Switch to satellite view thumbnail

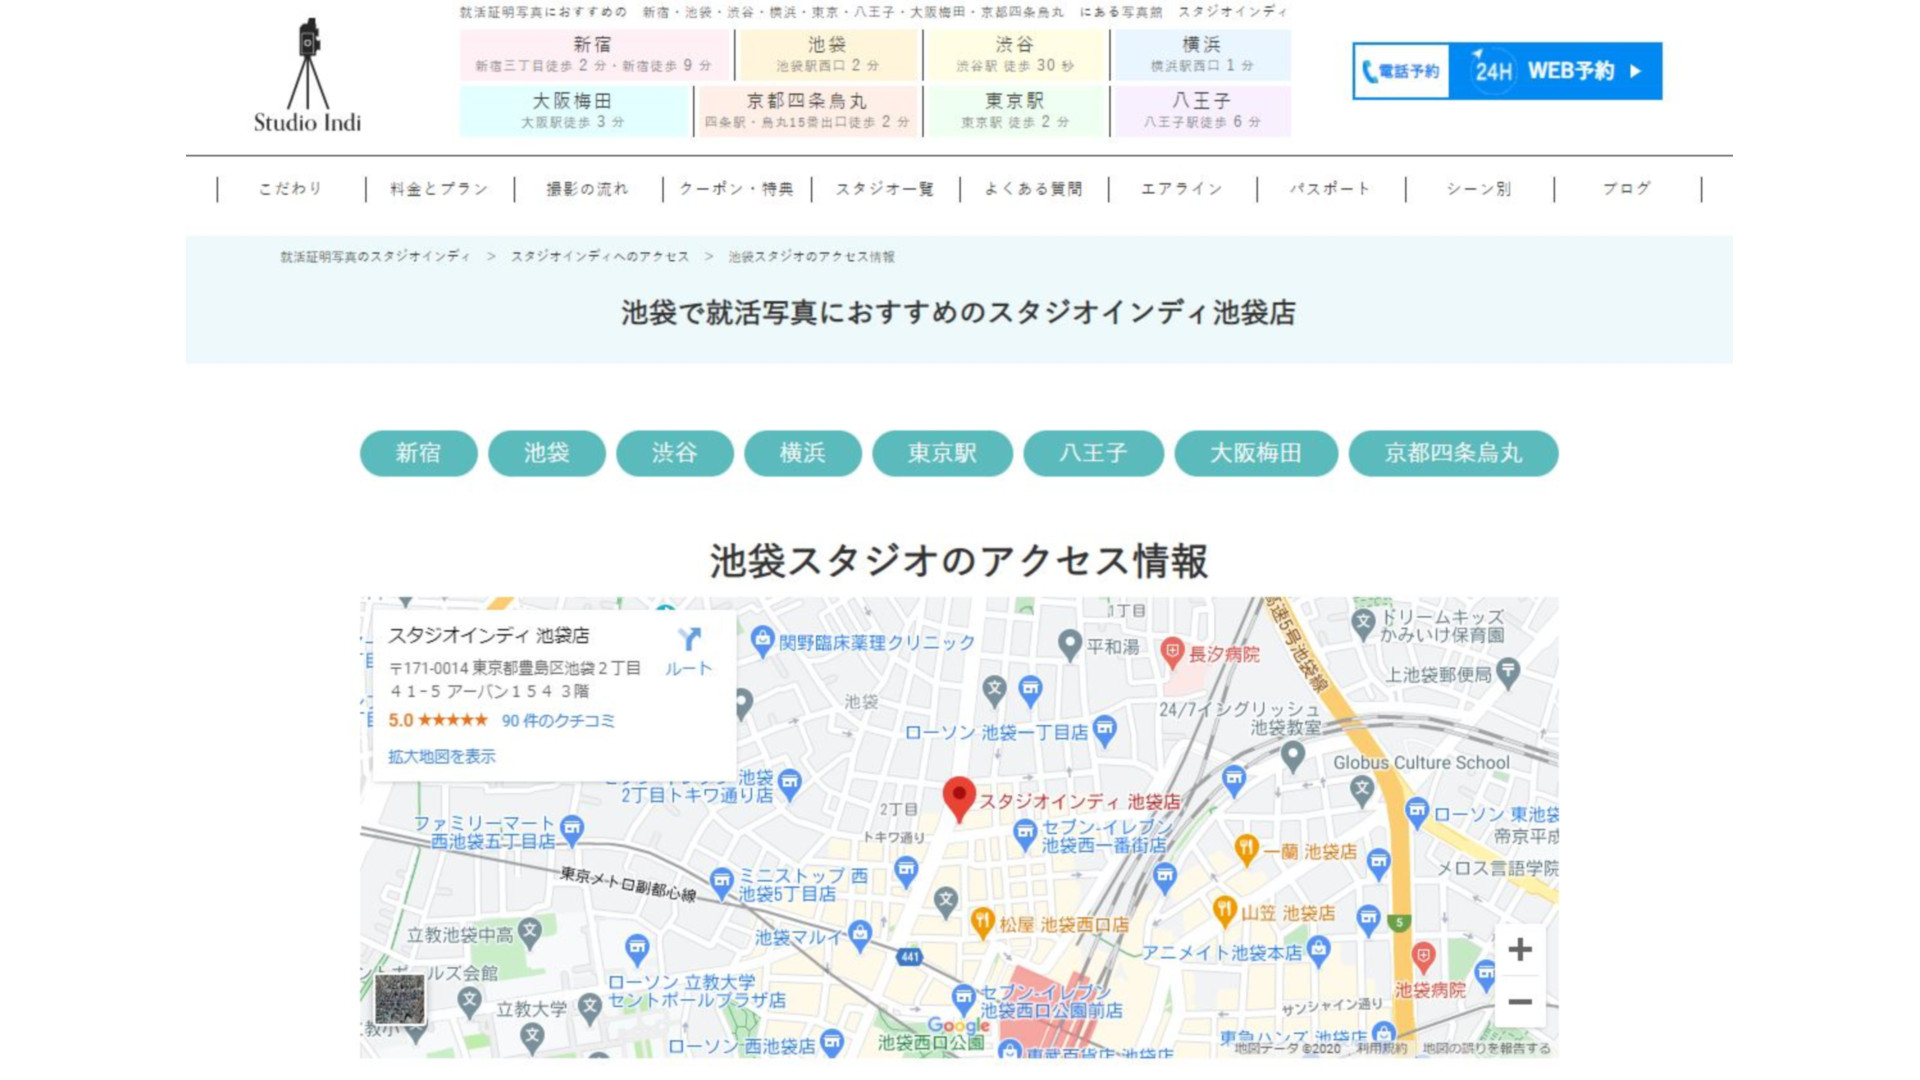(400, 999)
